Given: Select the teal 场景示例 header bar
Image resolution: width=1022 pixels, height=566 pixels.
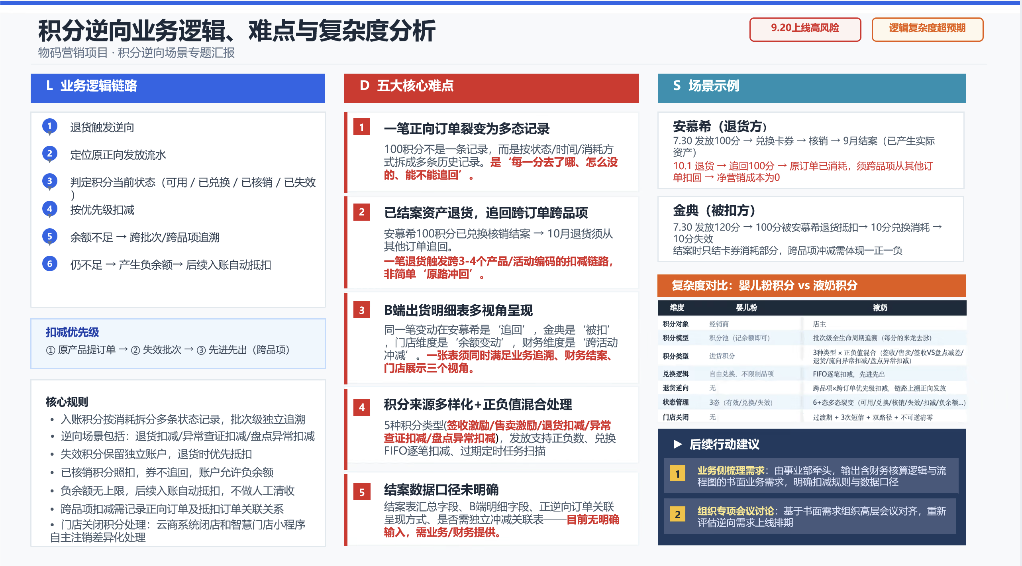Looking at the screenshot, I should point(811,88).
